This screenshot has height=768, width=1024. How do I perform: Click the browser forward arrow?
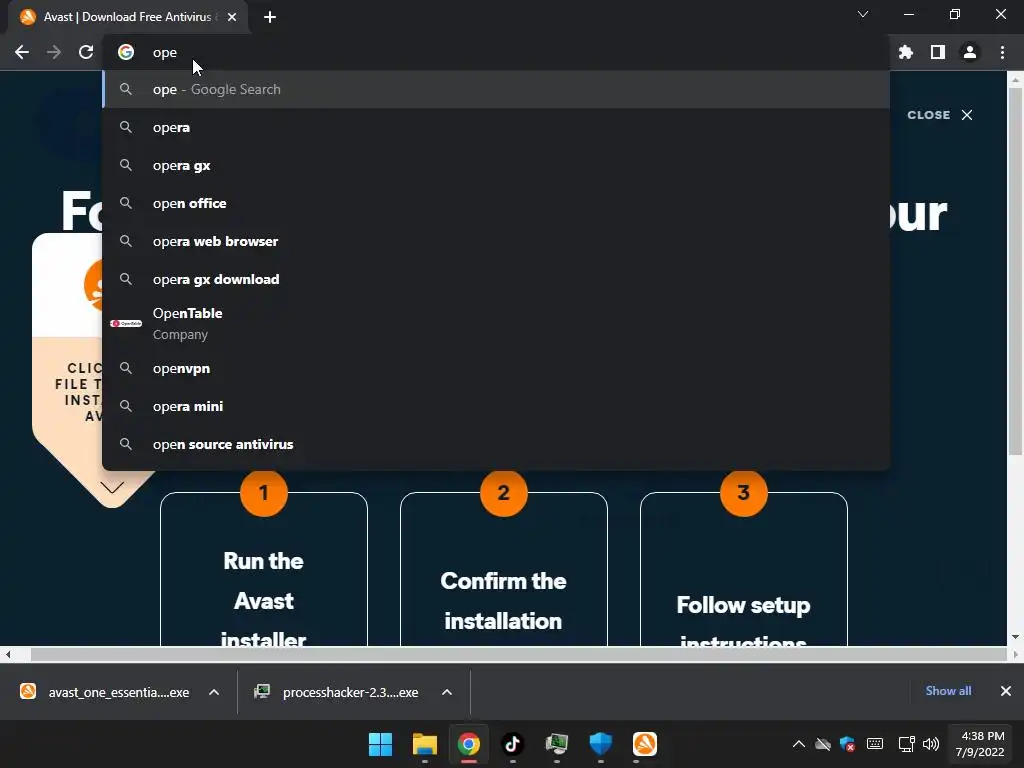click(x=54, y=52)
